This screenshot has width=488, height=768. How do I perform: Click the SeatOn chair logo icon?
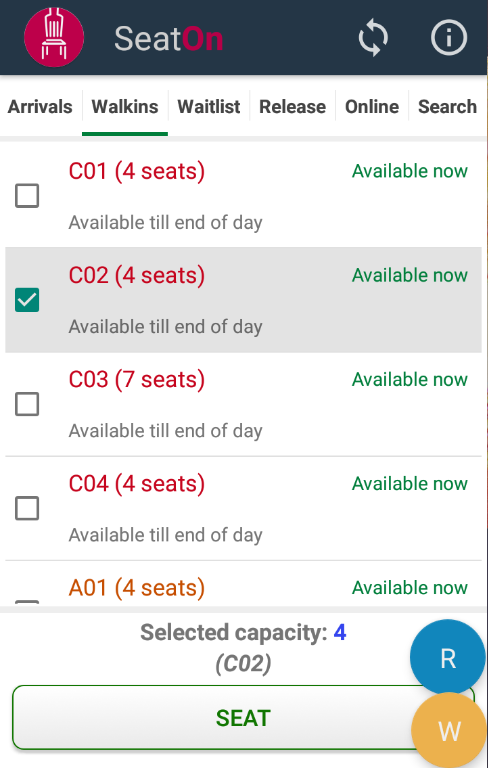pos(54,37)
